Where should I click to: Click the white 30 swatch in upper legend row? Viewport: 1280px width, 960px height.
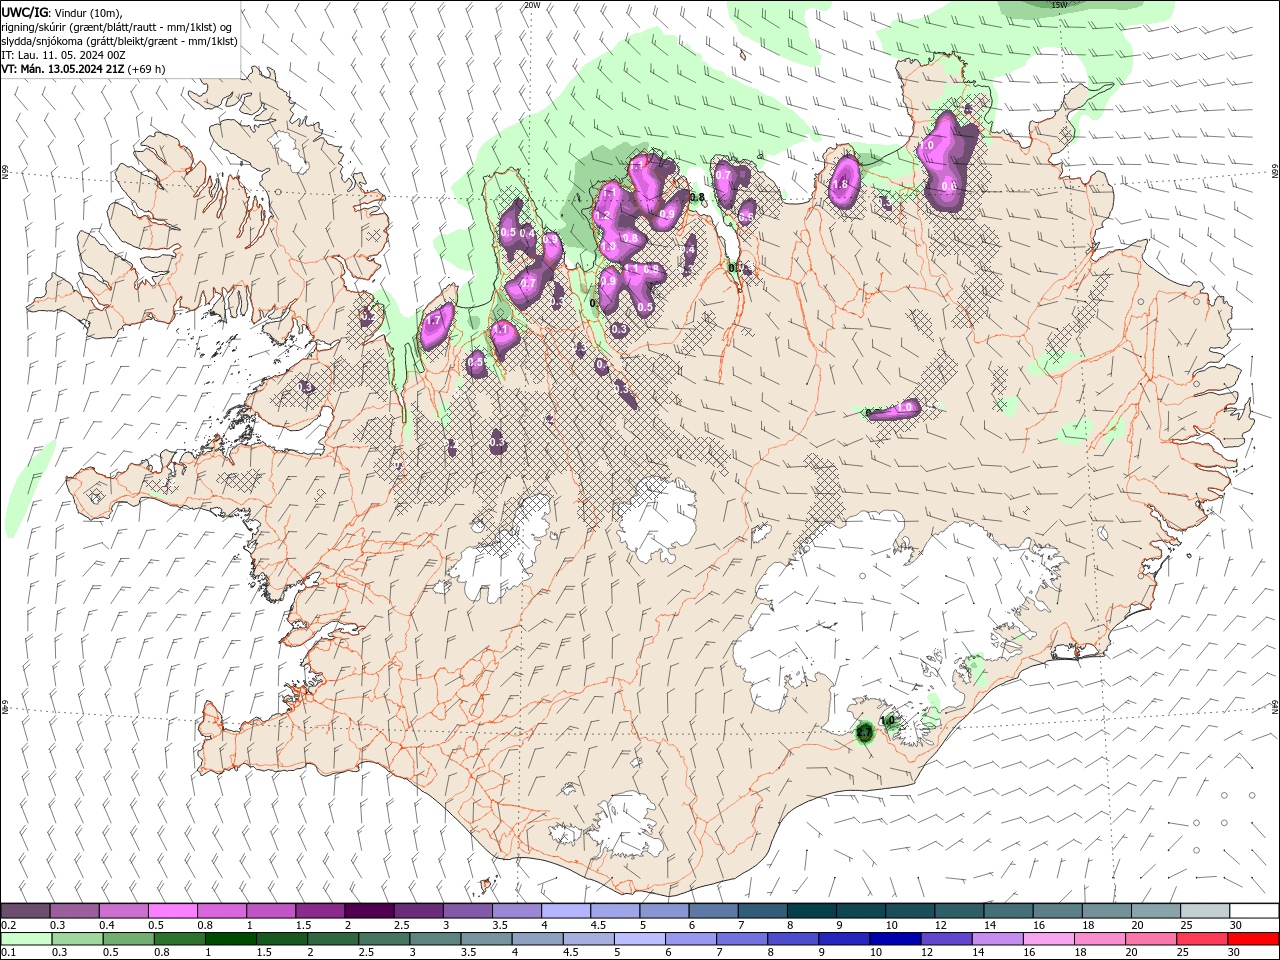click(x=1253, y=911)
